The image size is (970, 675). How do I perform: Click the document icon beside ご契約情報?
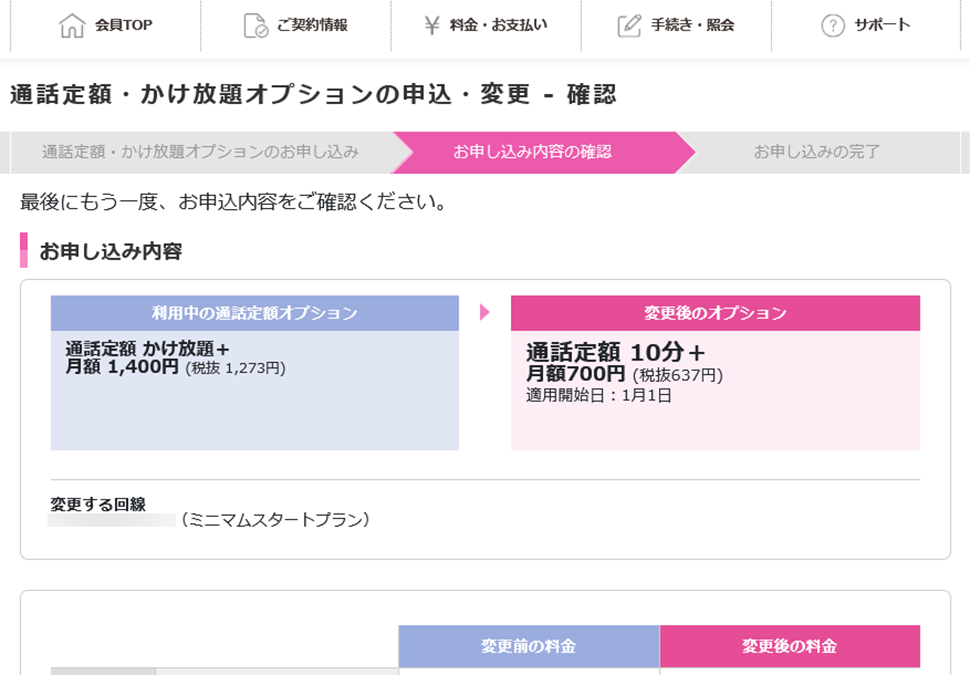(x=255, y=26)
